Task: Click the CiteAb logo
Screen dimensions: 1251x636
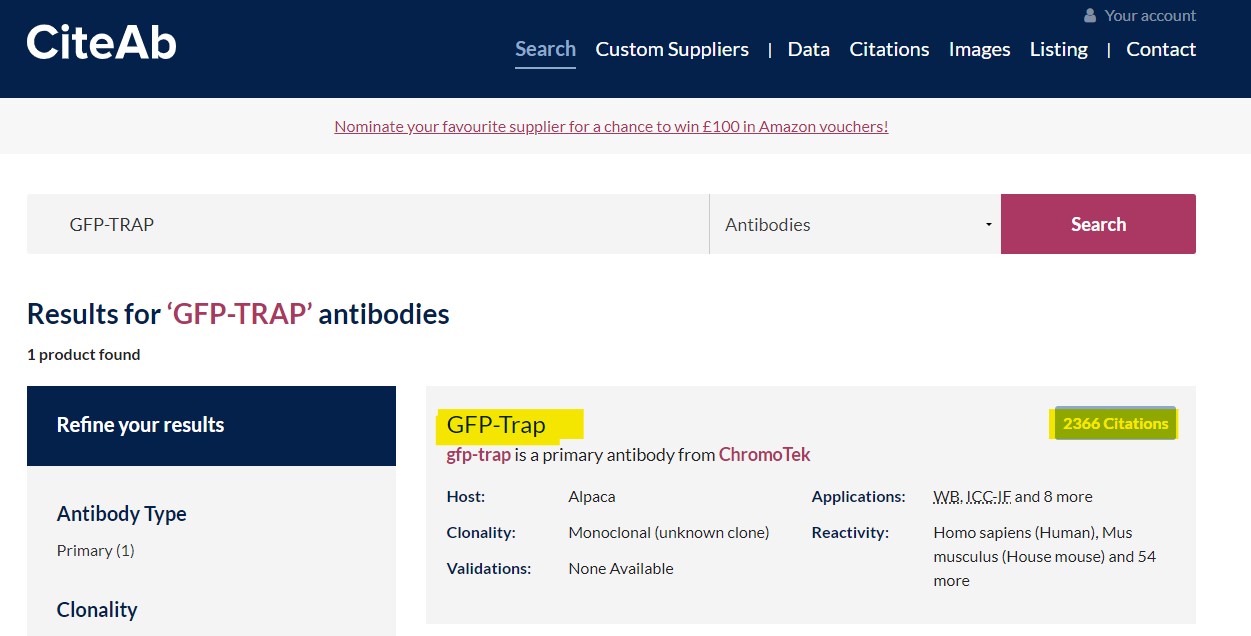Action: click(x=102, y=42)
